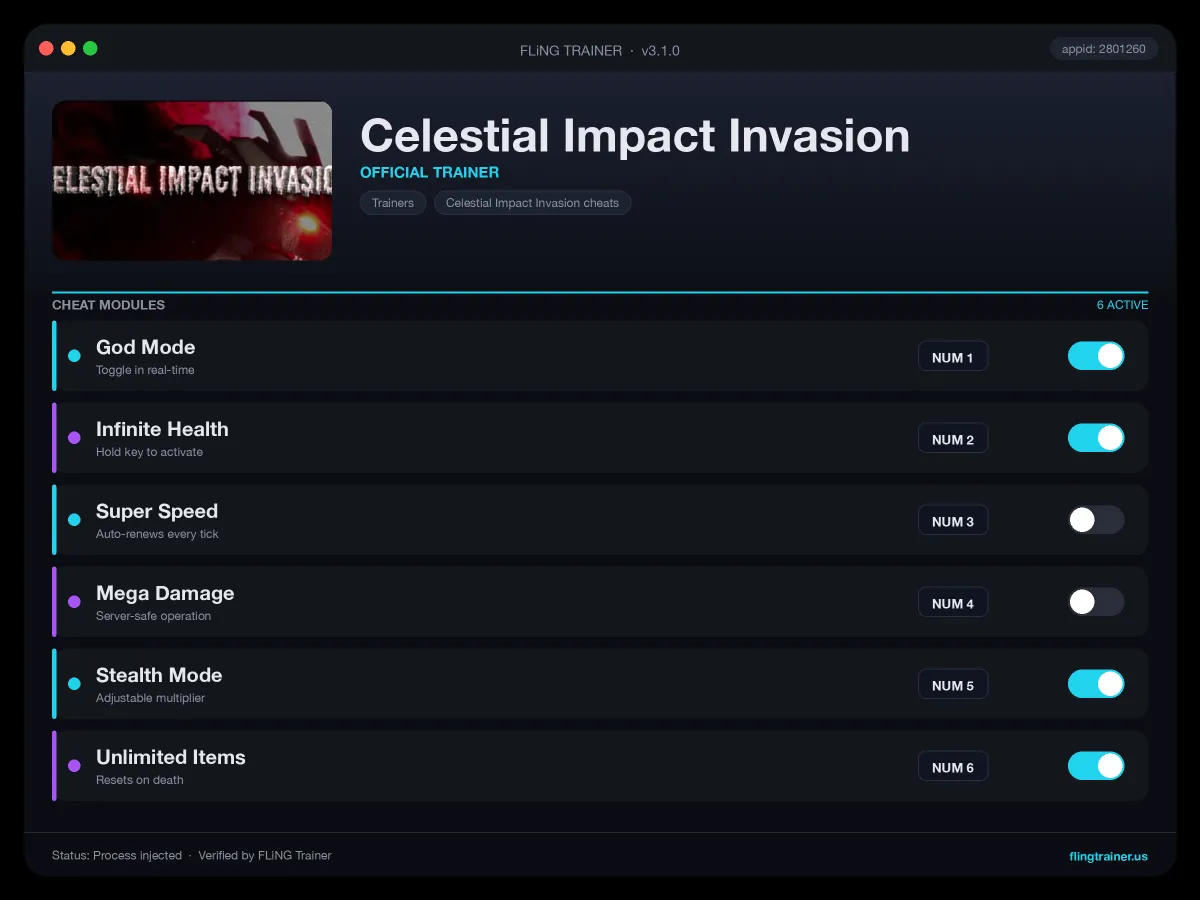Enable the Super Speed toggle

coord(1096,520)
